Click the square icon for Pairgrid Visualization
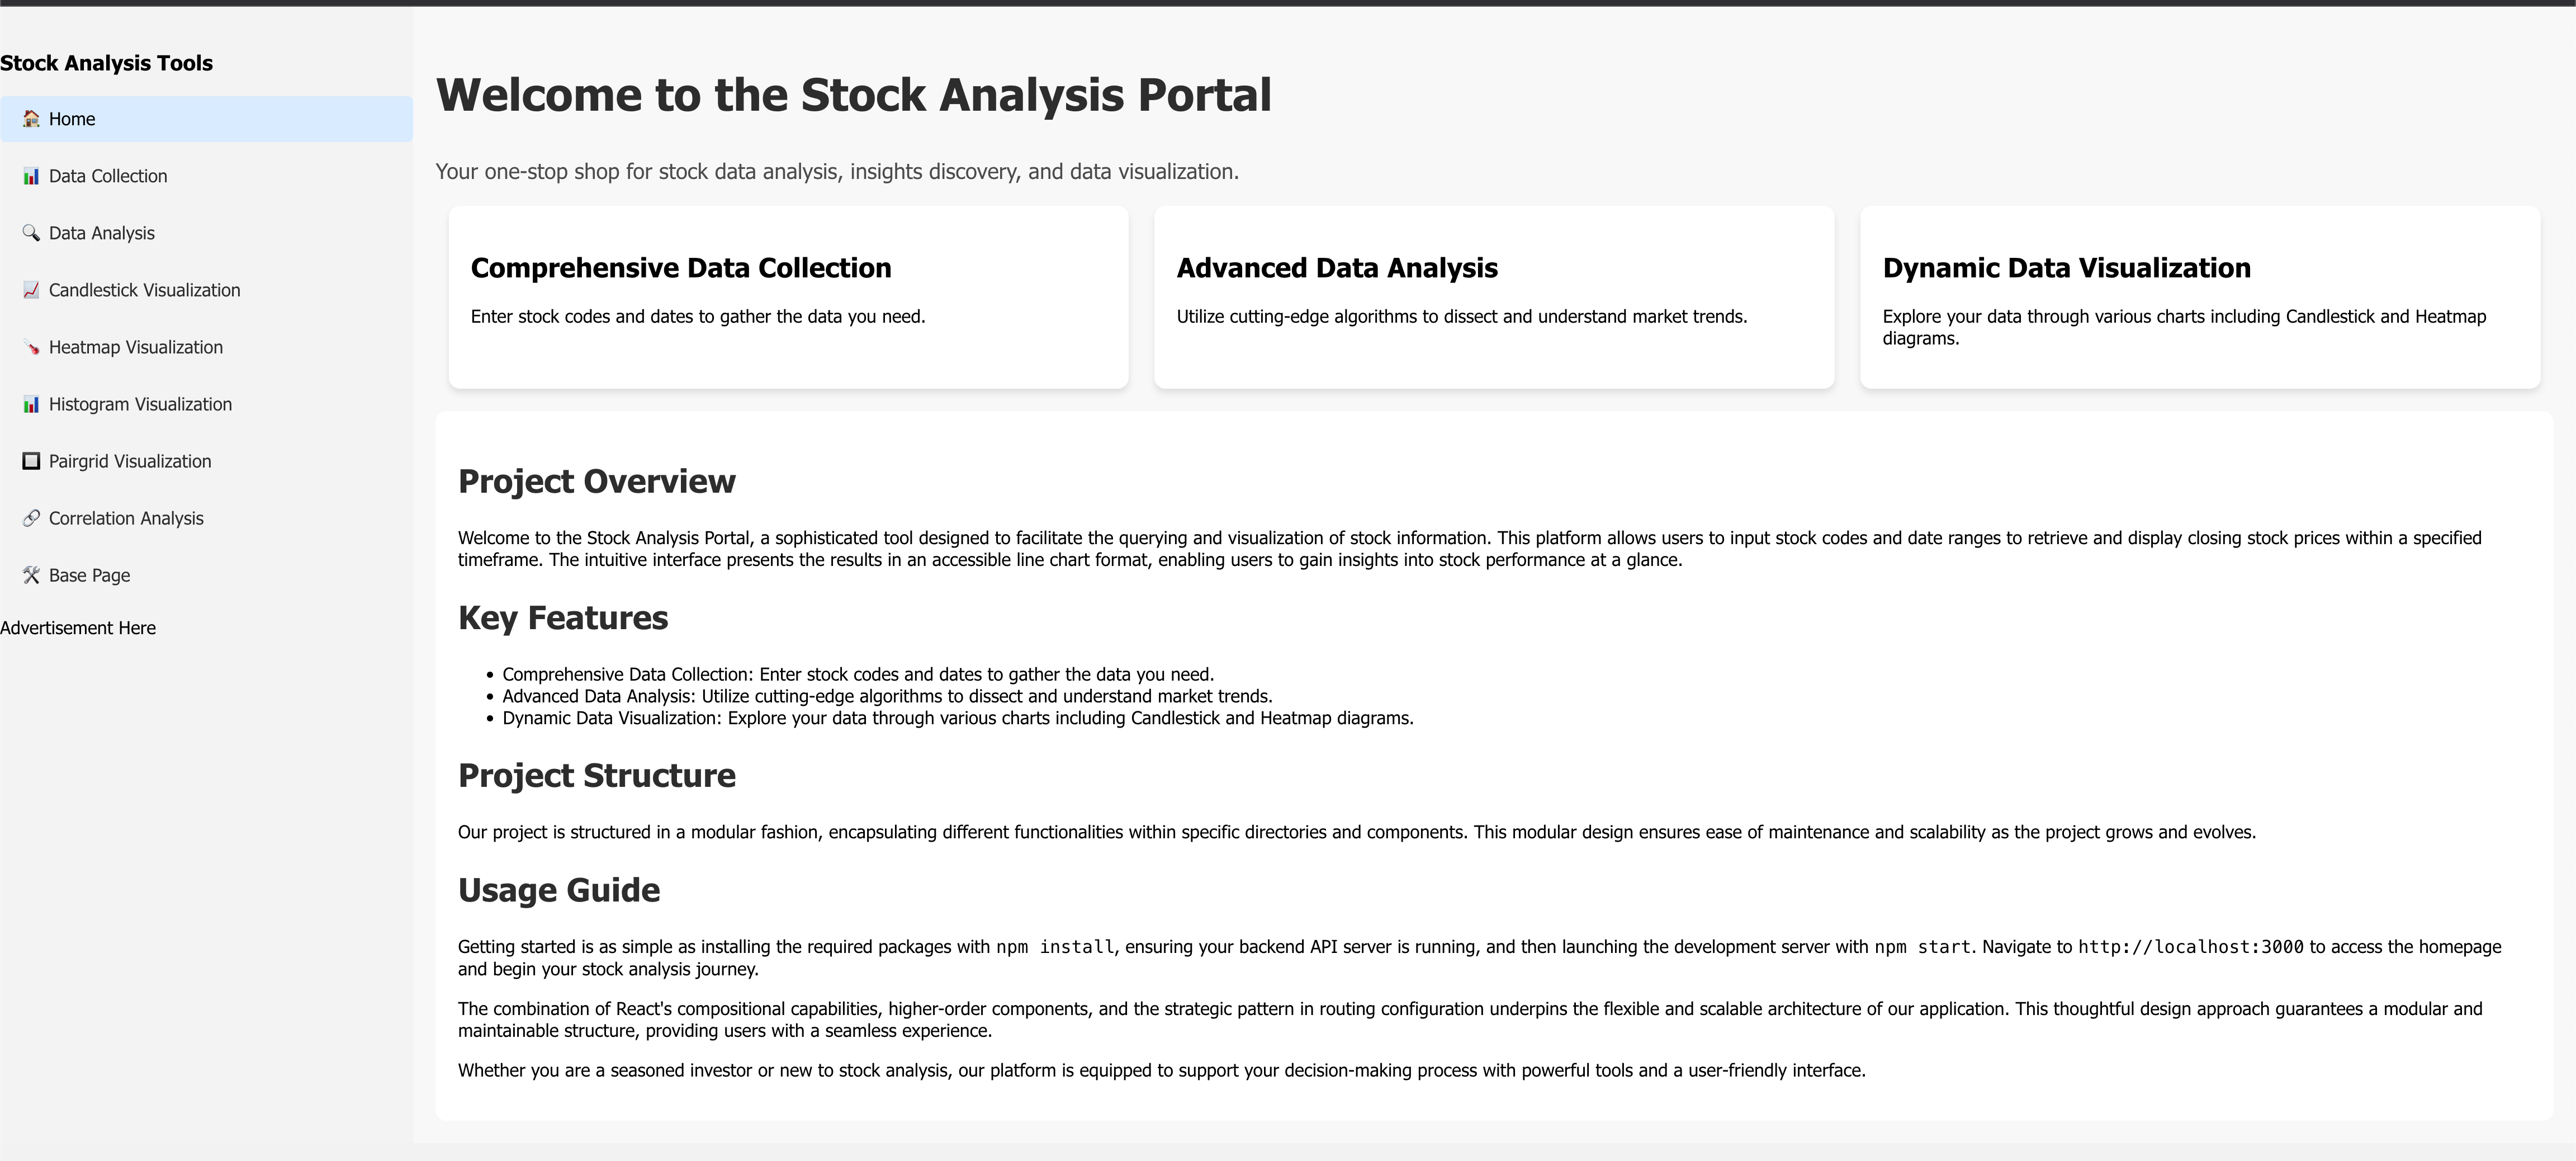Viewport: 2576px width, 1161px height. [x=31, y=461]
